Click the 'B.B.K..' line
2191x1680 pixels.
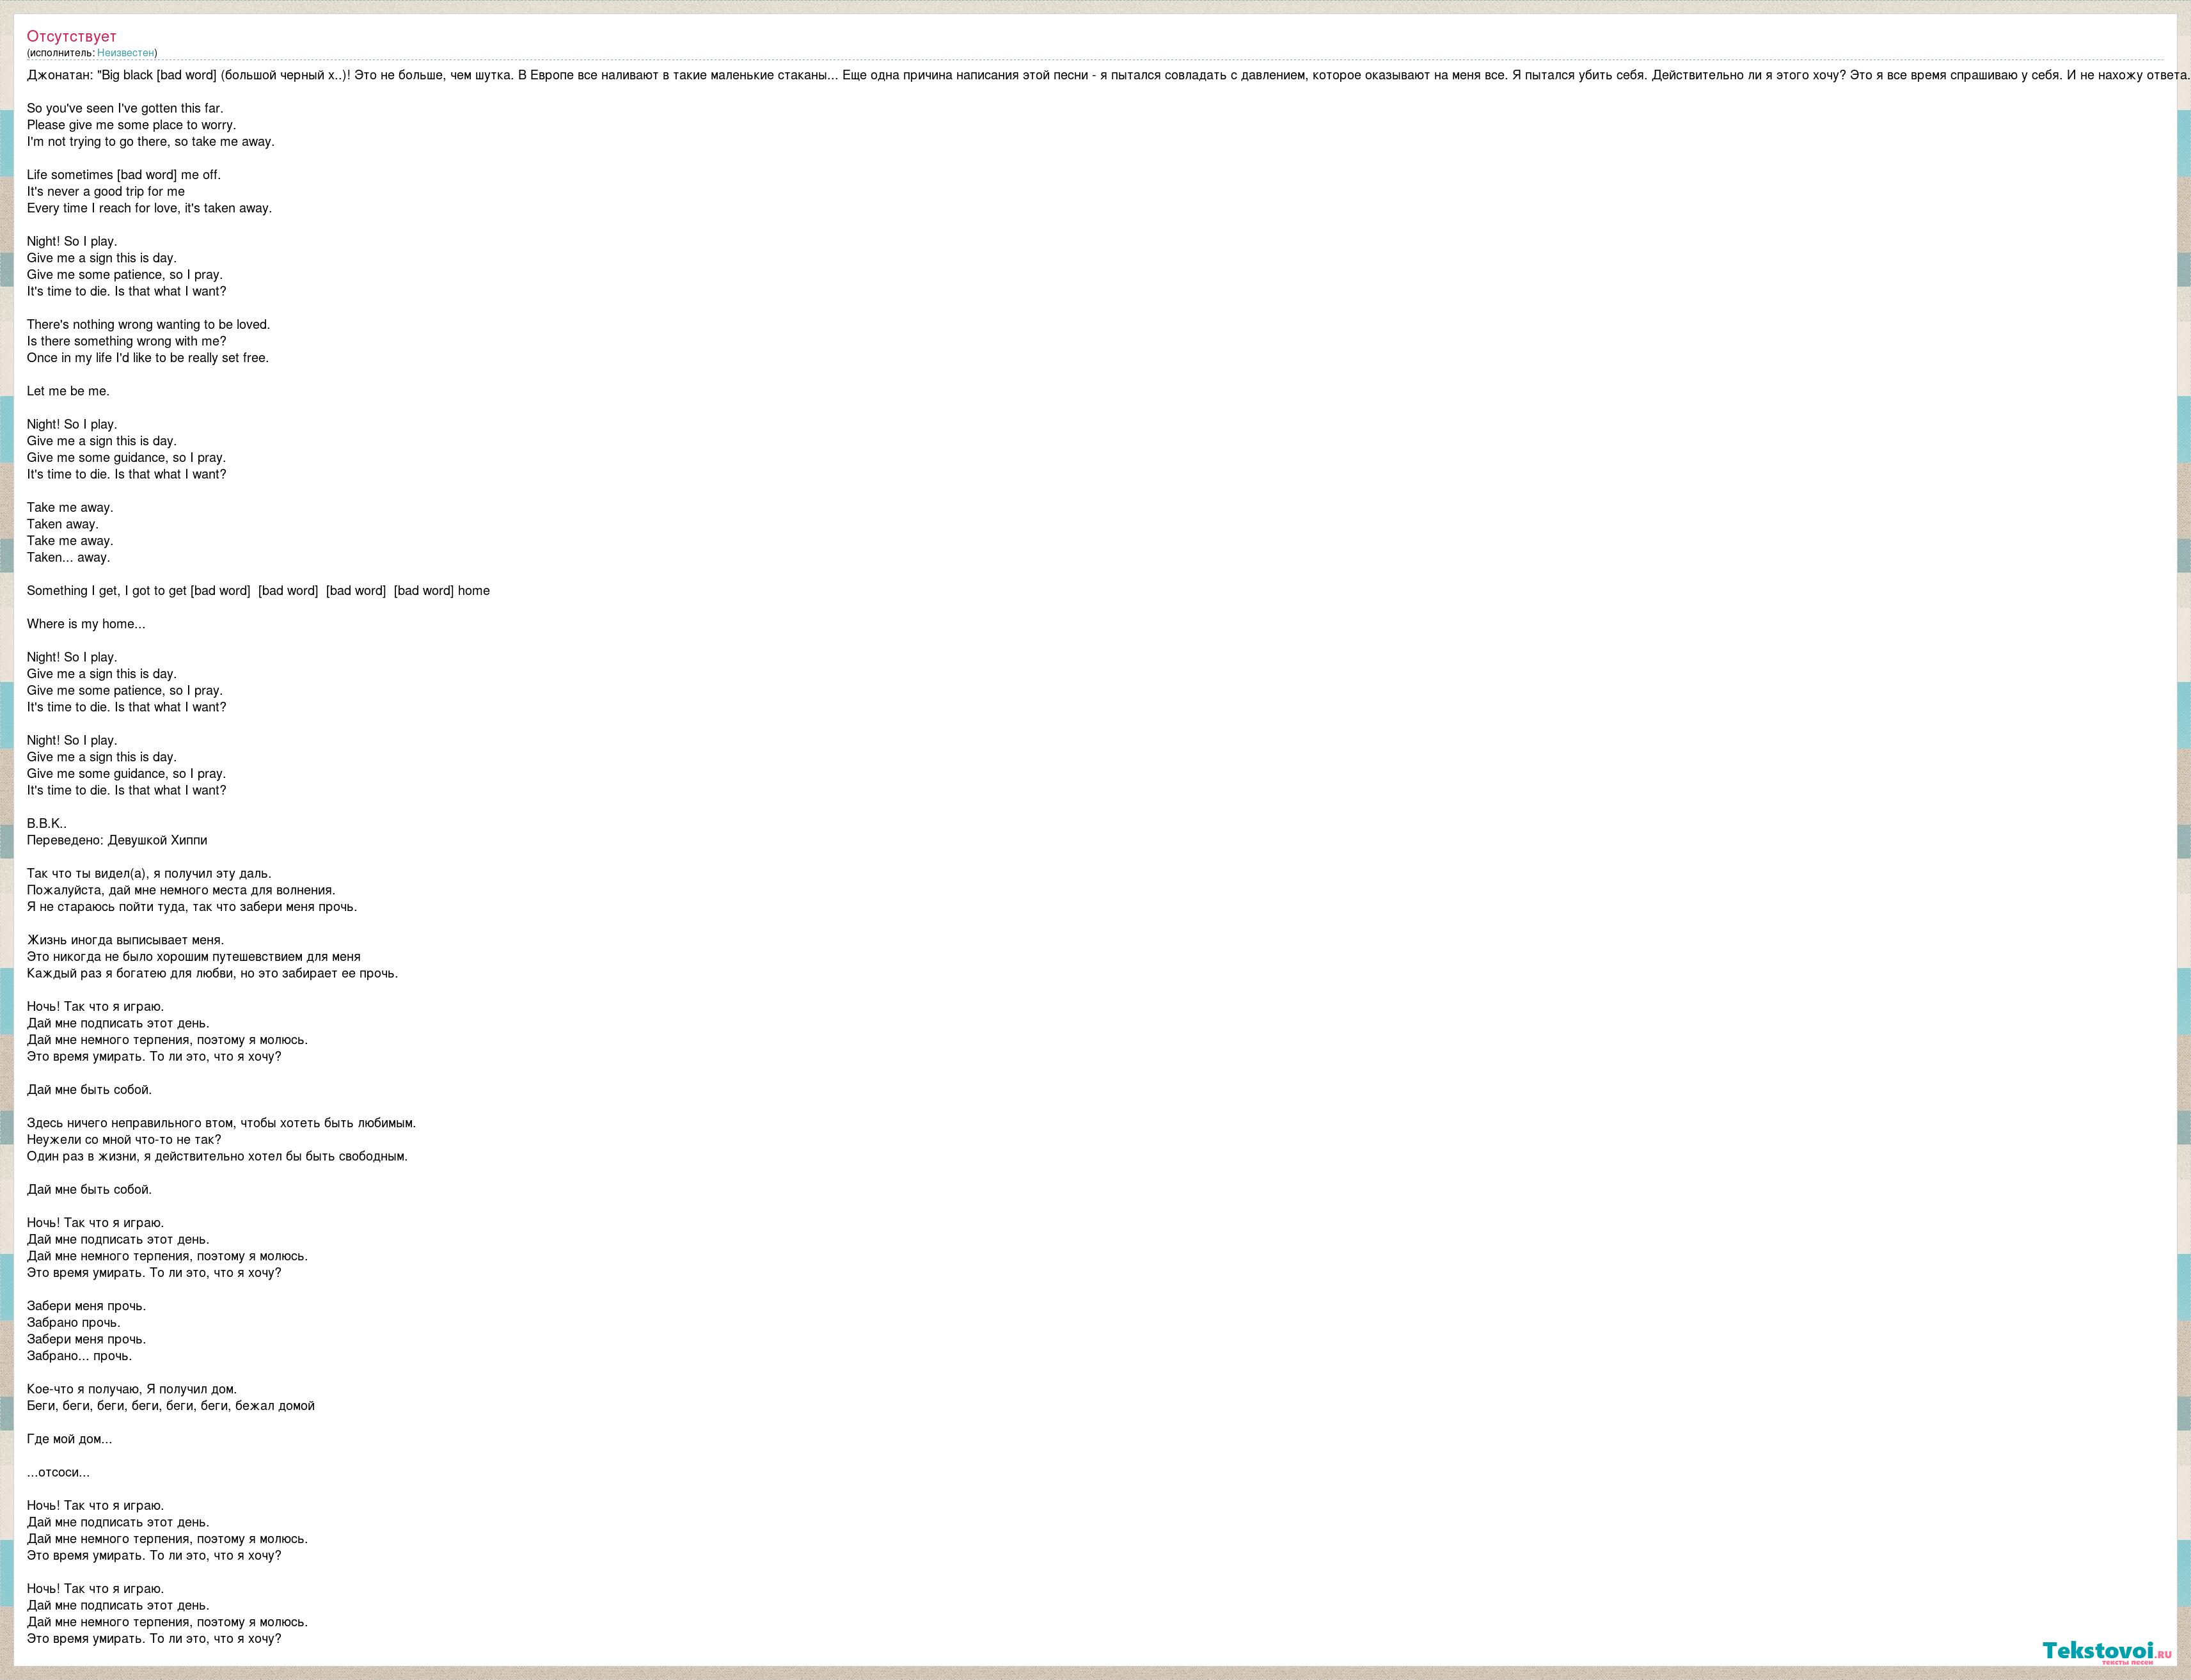click(47, 824)
